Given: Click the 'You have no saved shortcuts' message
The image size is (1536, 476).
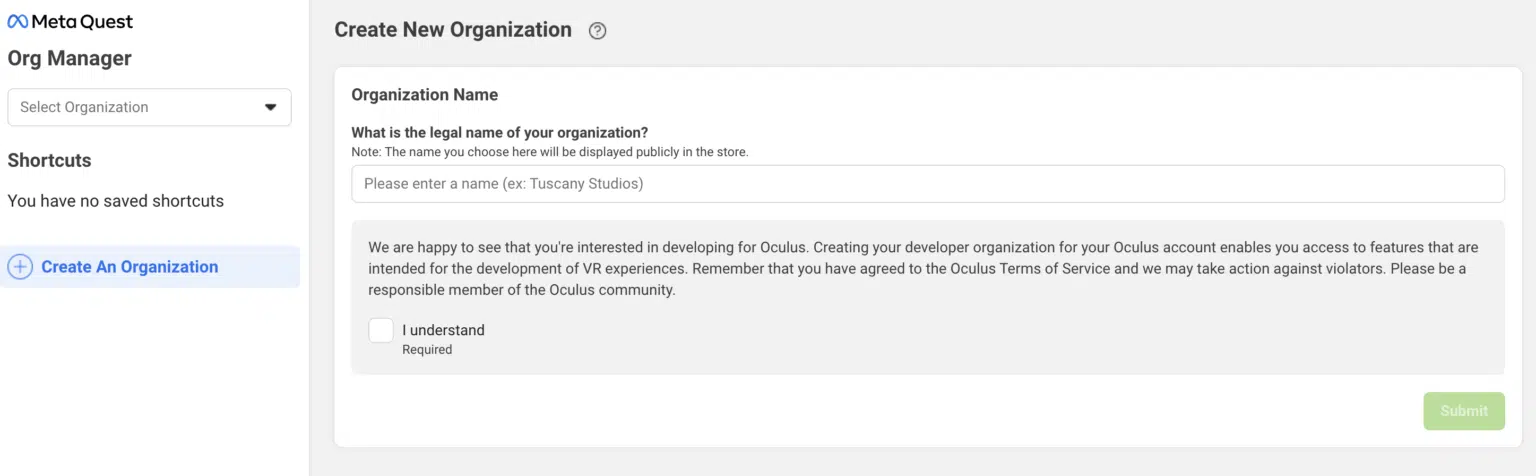Looking at the screenshot, I should [x=116, y=201].
